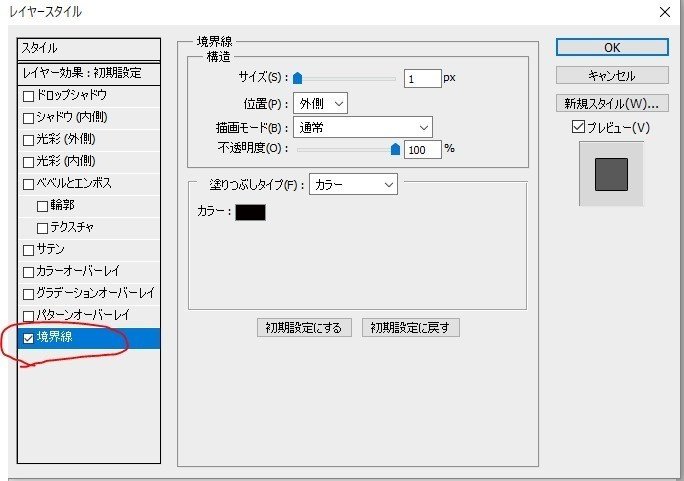The height and width of the screenshot is (481, 684).
Task: Check the 光彩 (内側) effect box
Action: [28, 162]
